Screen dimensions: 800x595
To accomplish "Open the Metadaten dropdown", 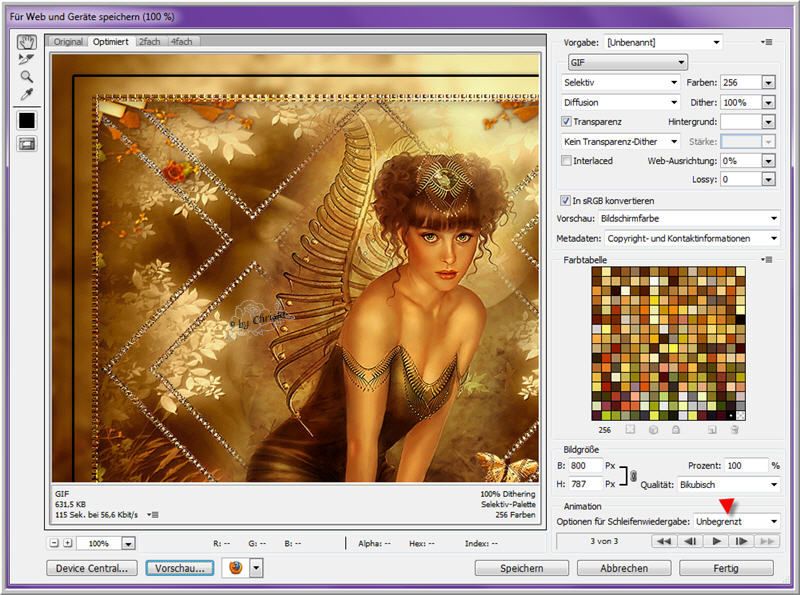I will click(692, 238).
